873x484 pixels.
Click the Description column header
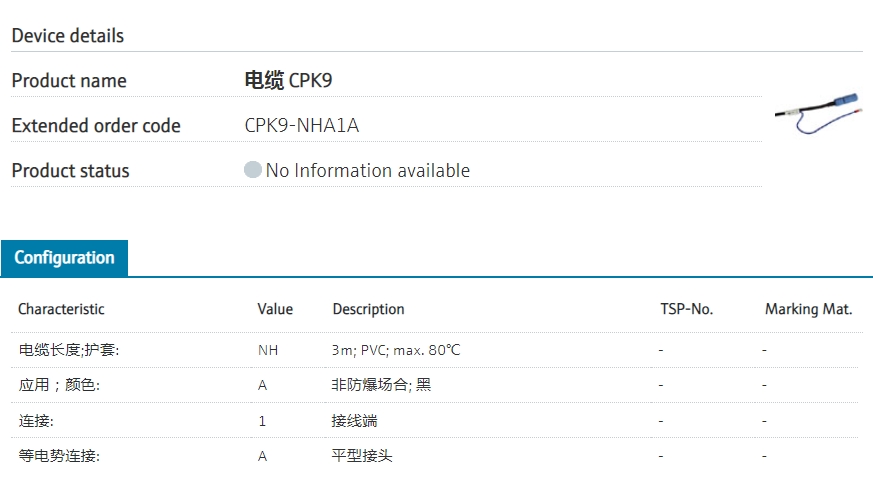(368, 309)
